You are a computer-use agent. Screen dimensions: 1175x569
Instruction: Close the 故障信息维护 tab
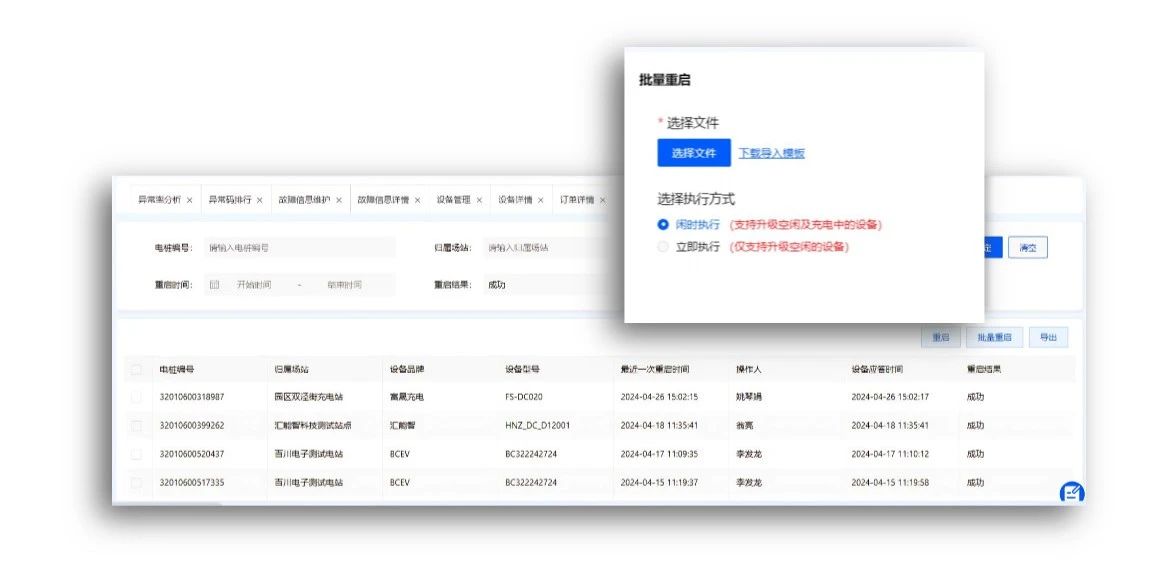339,200
